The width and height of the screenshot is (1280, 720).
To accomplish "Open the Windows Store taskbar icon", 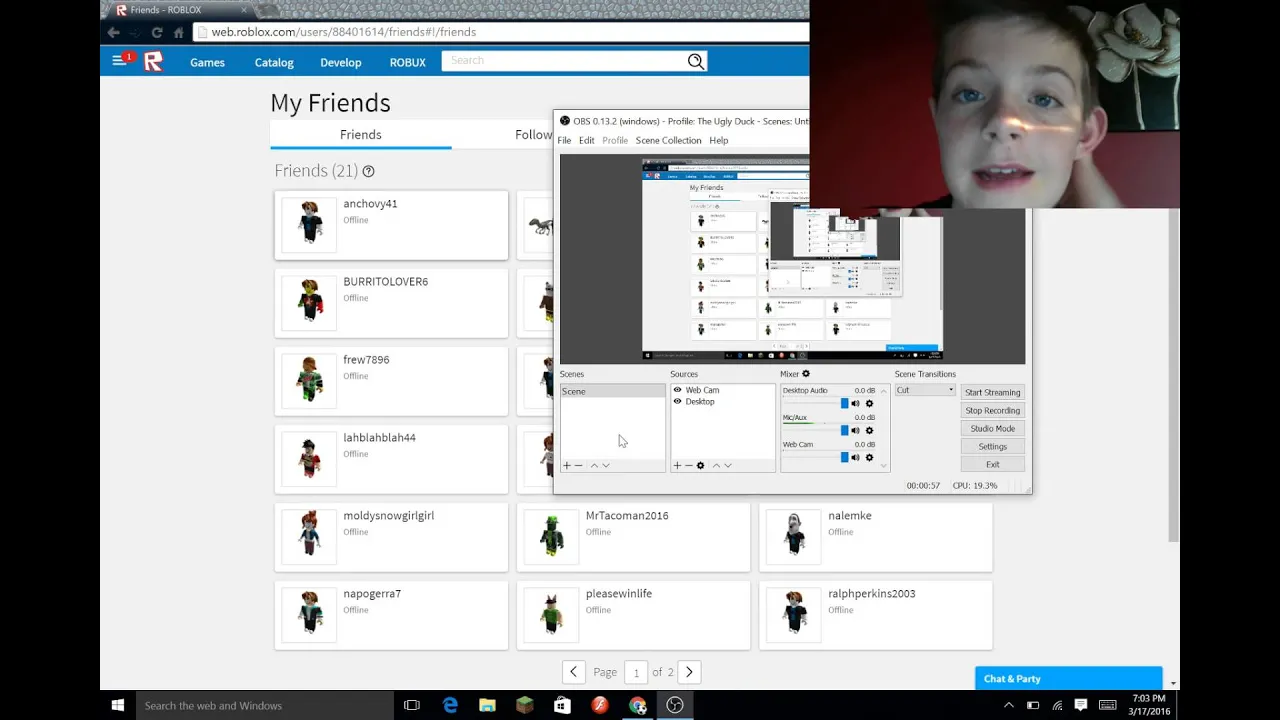I will coord(562,705).
